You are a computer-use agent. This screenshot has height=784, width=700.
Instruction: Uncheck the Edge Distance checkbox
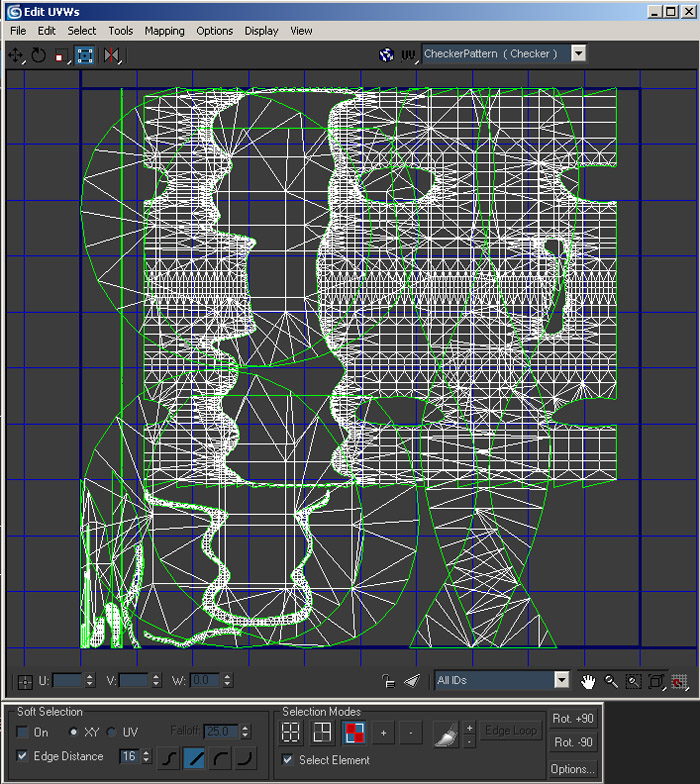tap(24, 756)
